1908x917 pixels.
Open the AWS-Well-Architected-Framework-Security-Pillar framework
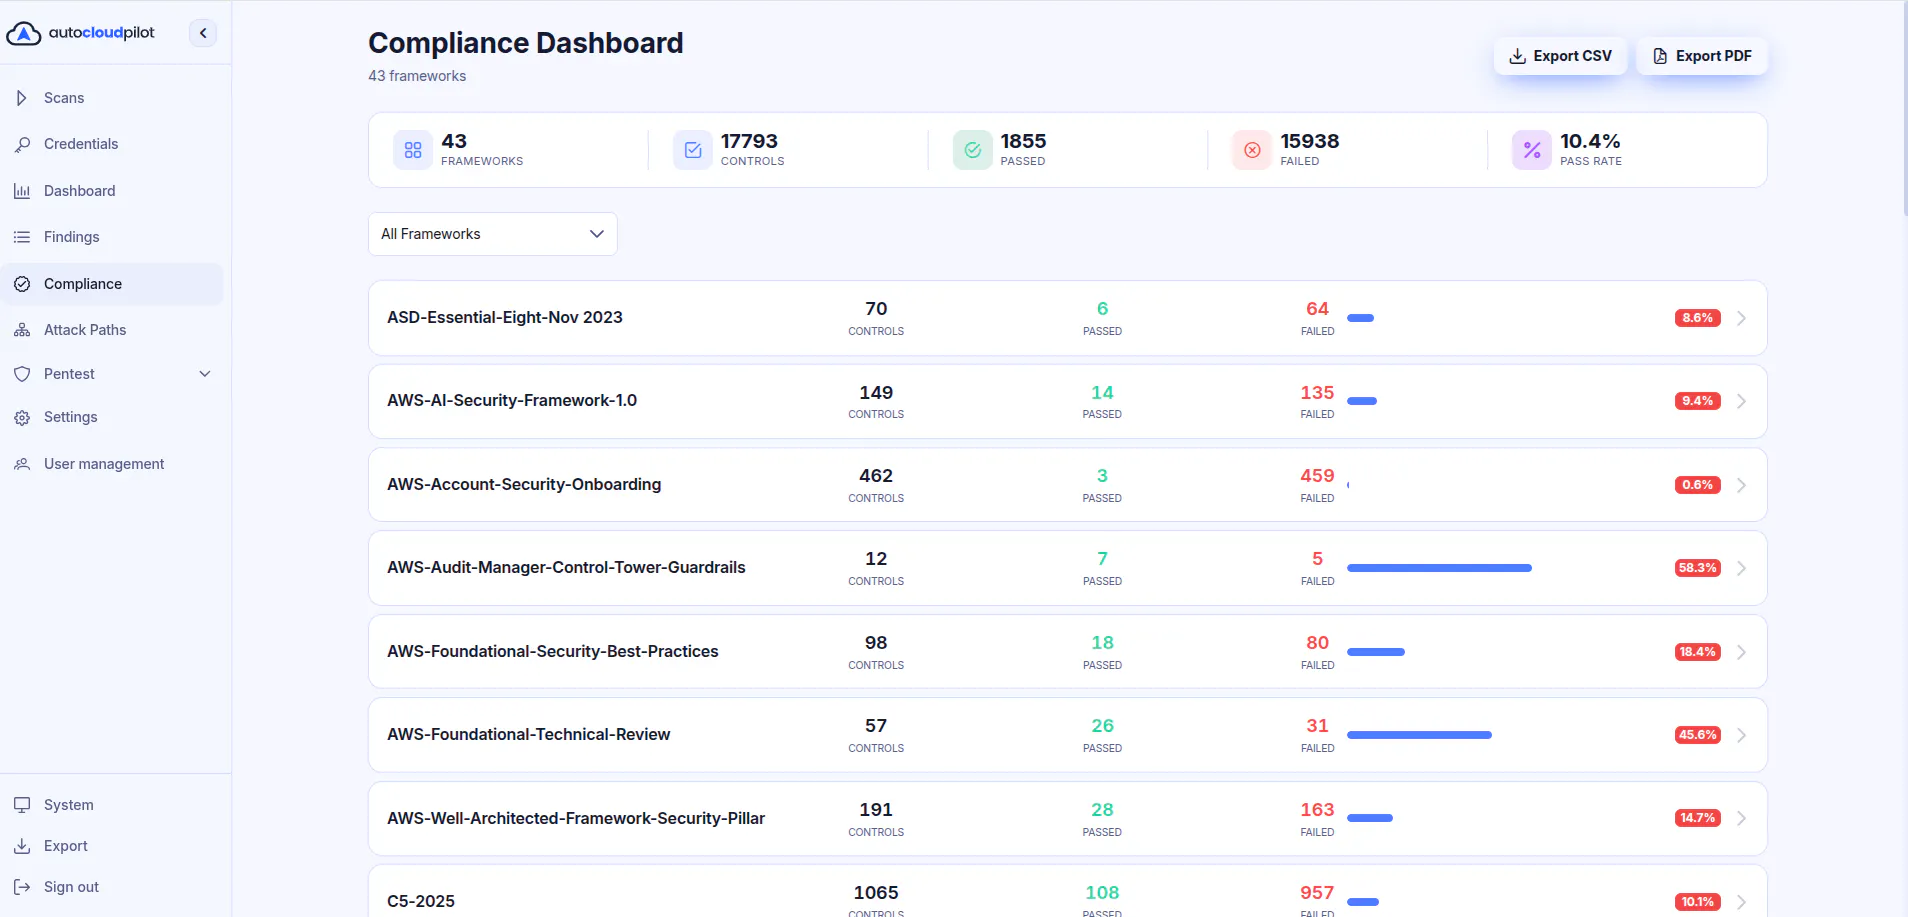pyautogui.click(x=1068, y=818)
